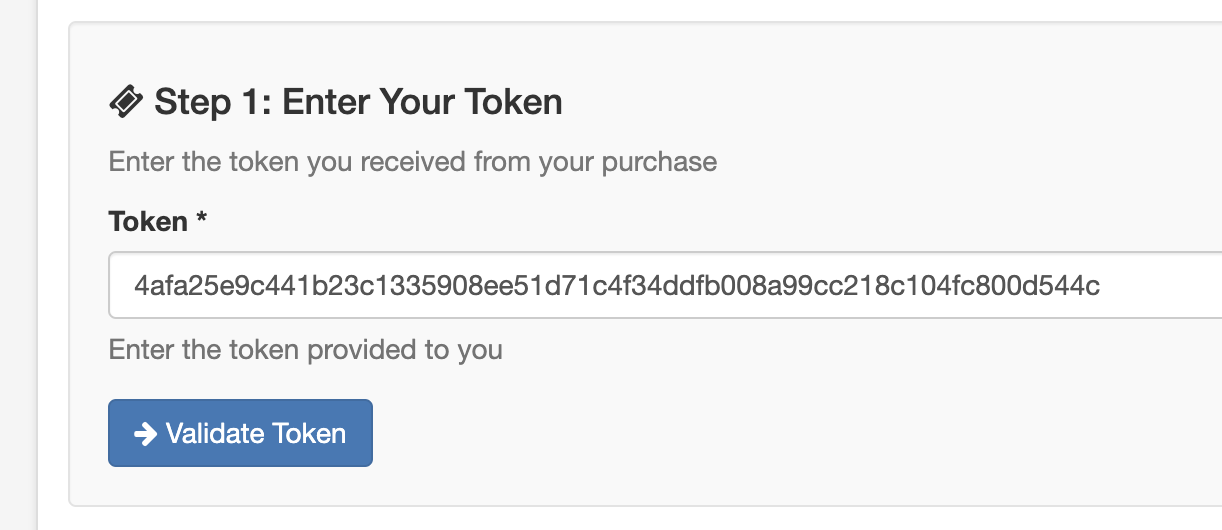Click the ticket glyph in the panel header

click(126, 102)
